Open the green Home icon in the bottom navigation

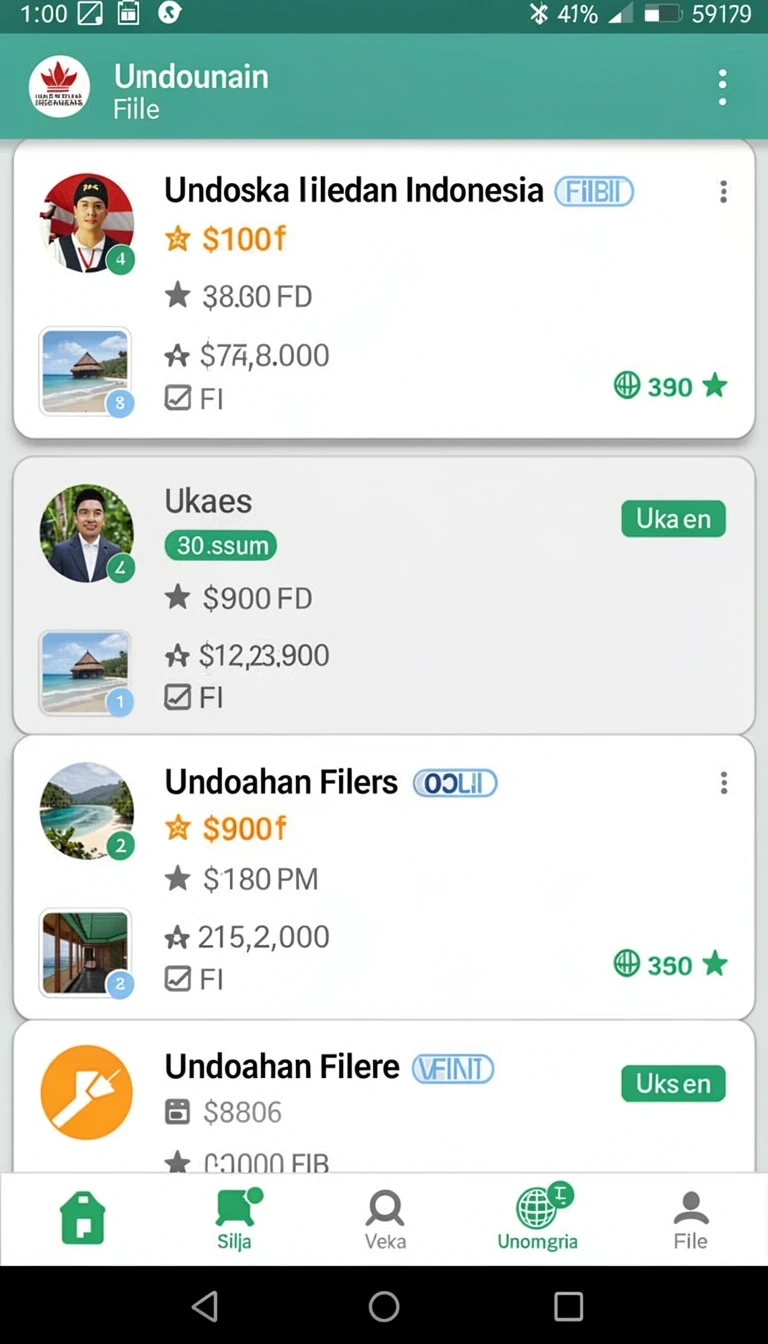[83, 1217]
